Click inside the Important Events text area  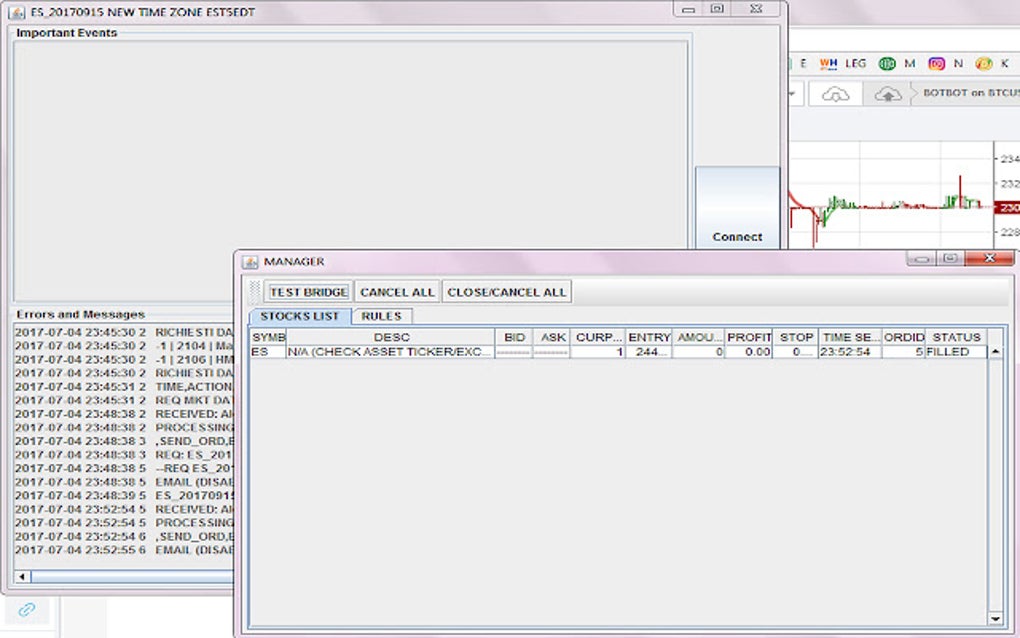[351, 170]
